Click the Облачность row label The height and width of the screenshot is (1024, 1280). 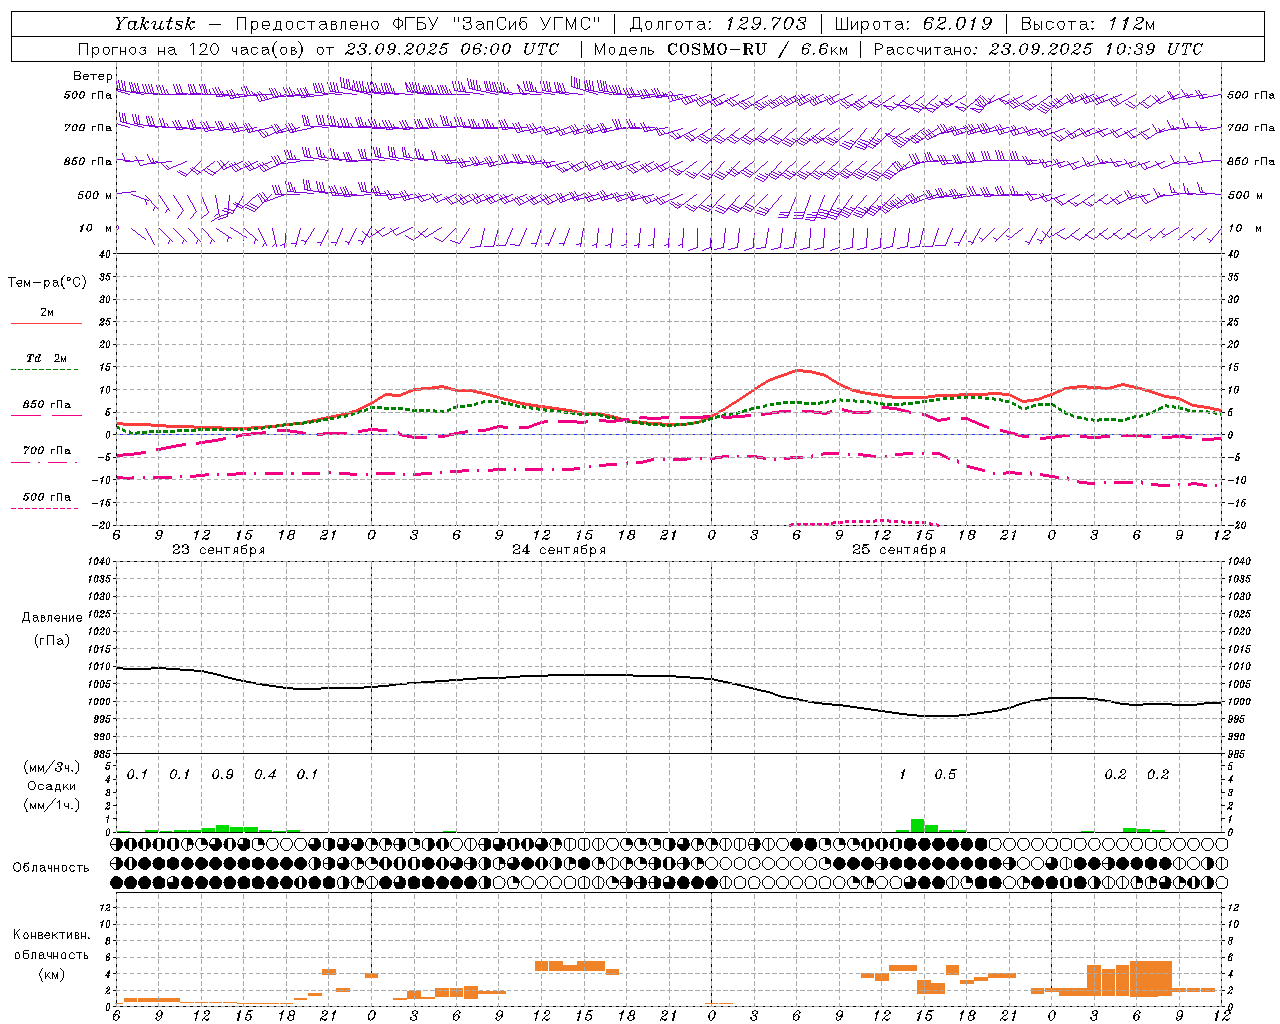click(51, 867)
